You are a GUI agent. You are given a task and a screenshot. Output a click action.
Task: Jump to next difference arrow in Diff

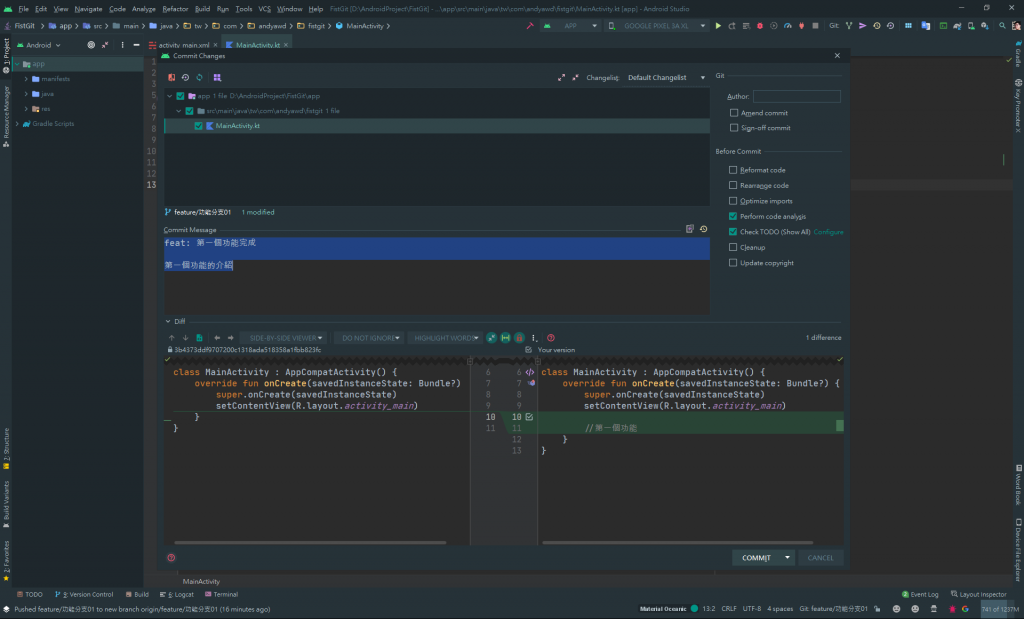coord(185,338)
